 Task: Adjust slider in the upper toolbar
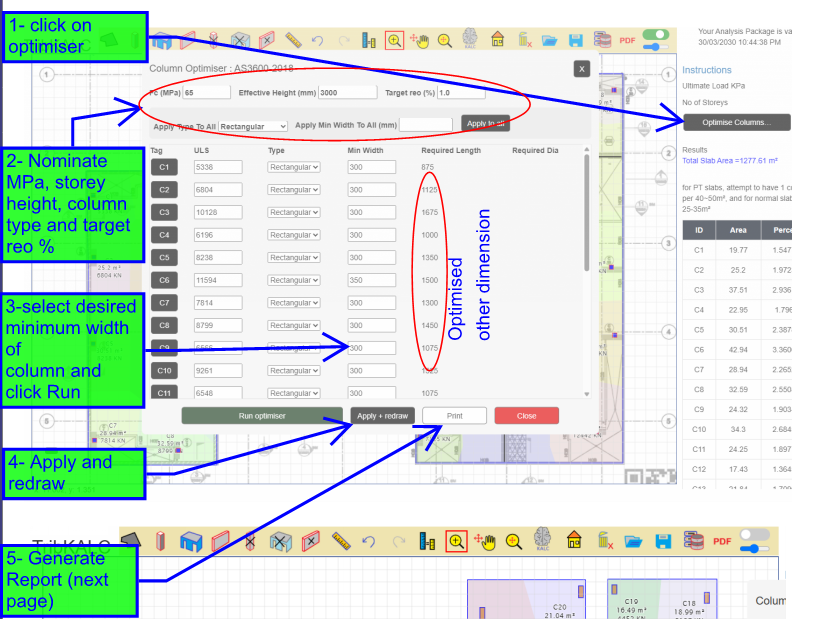655,47
